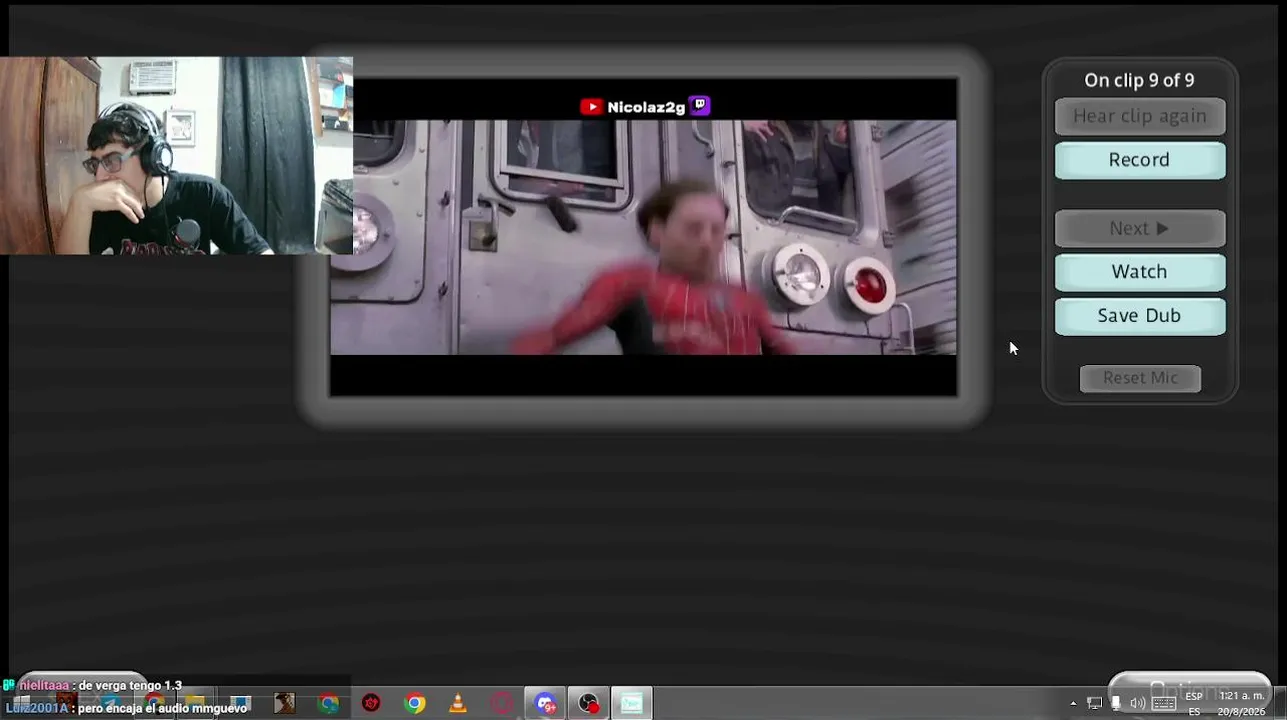The image size is (1287, 720).
Task: Click the Reset Mic button
Action: [1140, 378]
